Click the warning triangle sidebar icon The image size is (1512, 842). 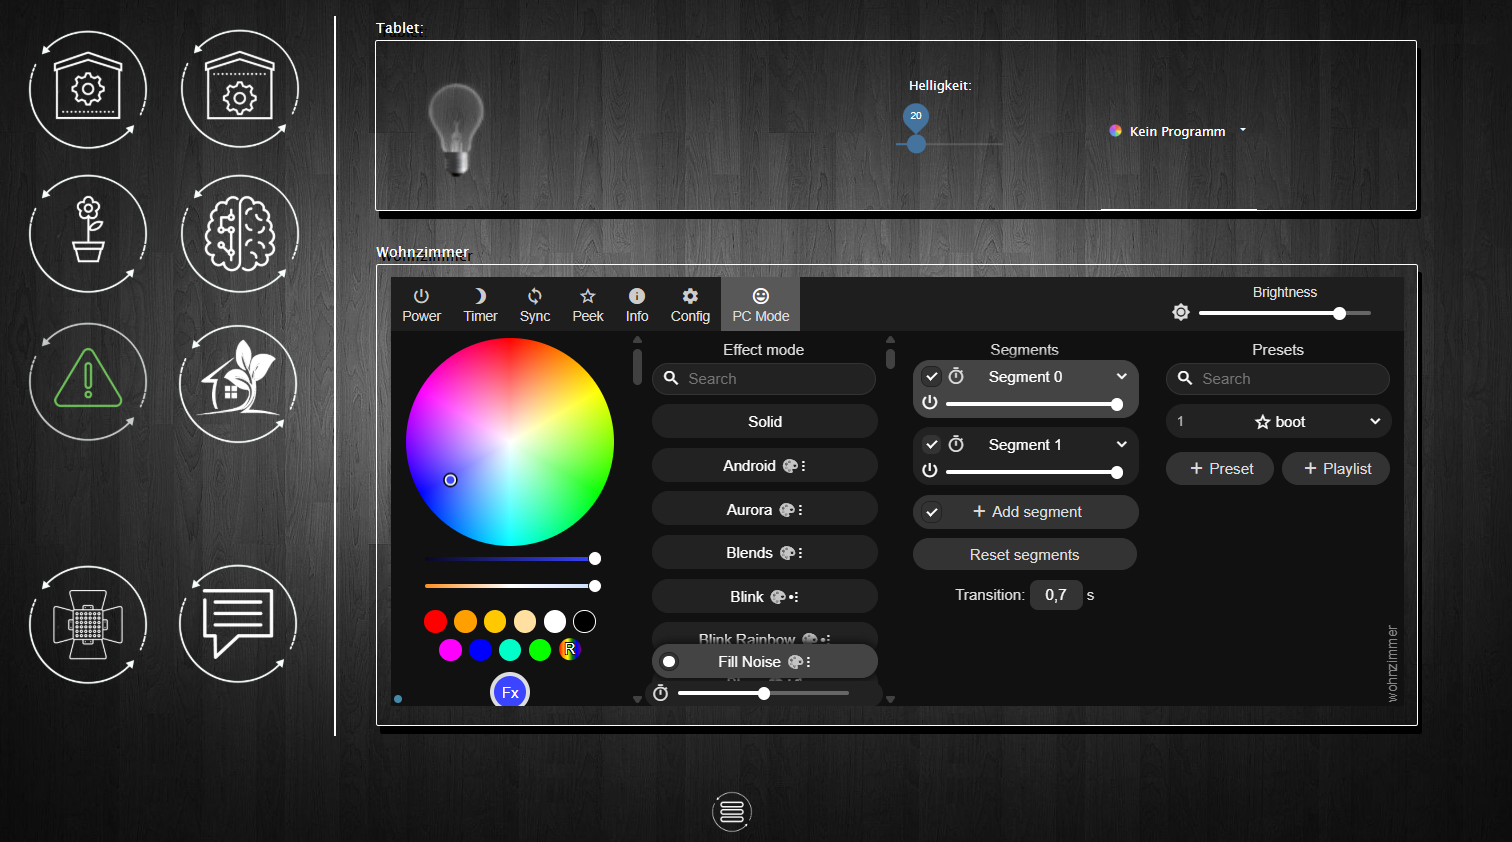point(88,381)
